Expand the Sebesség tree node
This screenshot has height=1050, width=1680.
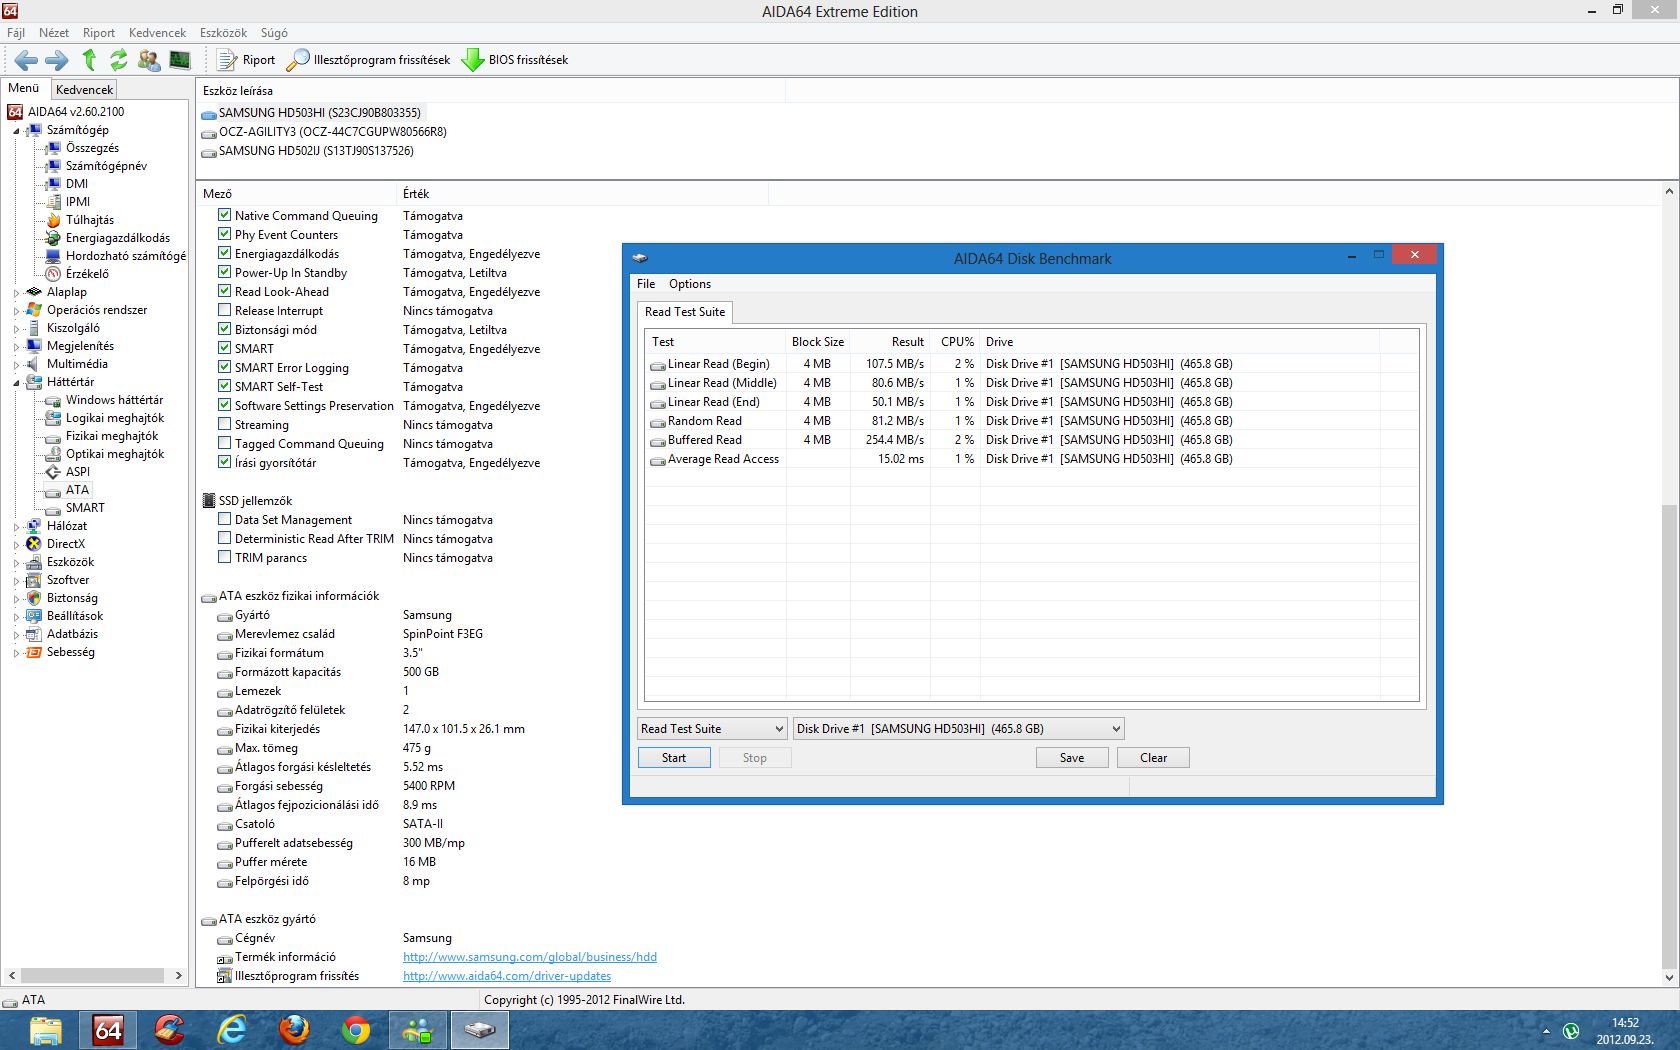(x=16, y=653)
